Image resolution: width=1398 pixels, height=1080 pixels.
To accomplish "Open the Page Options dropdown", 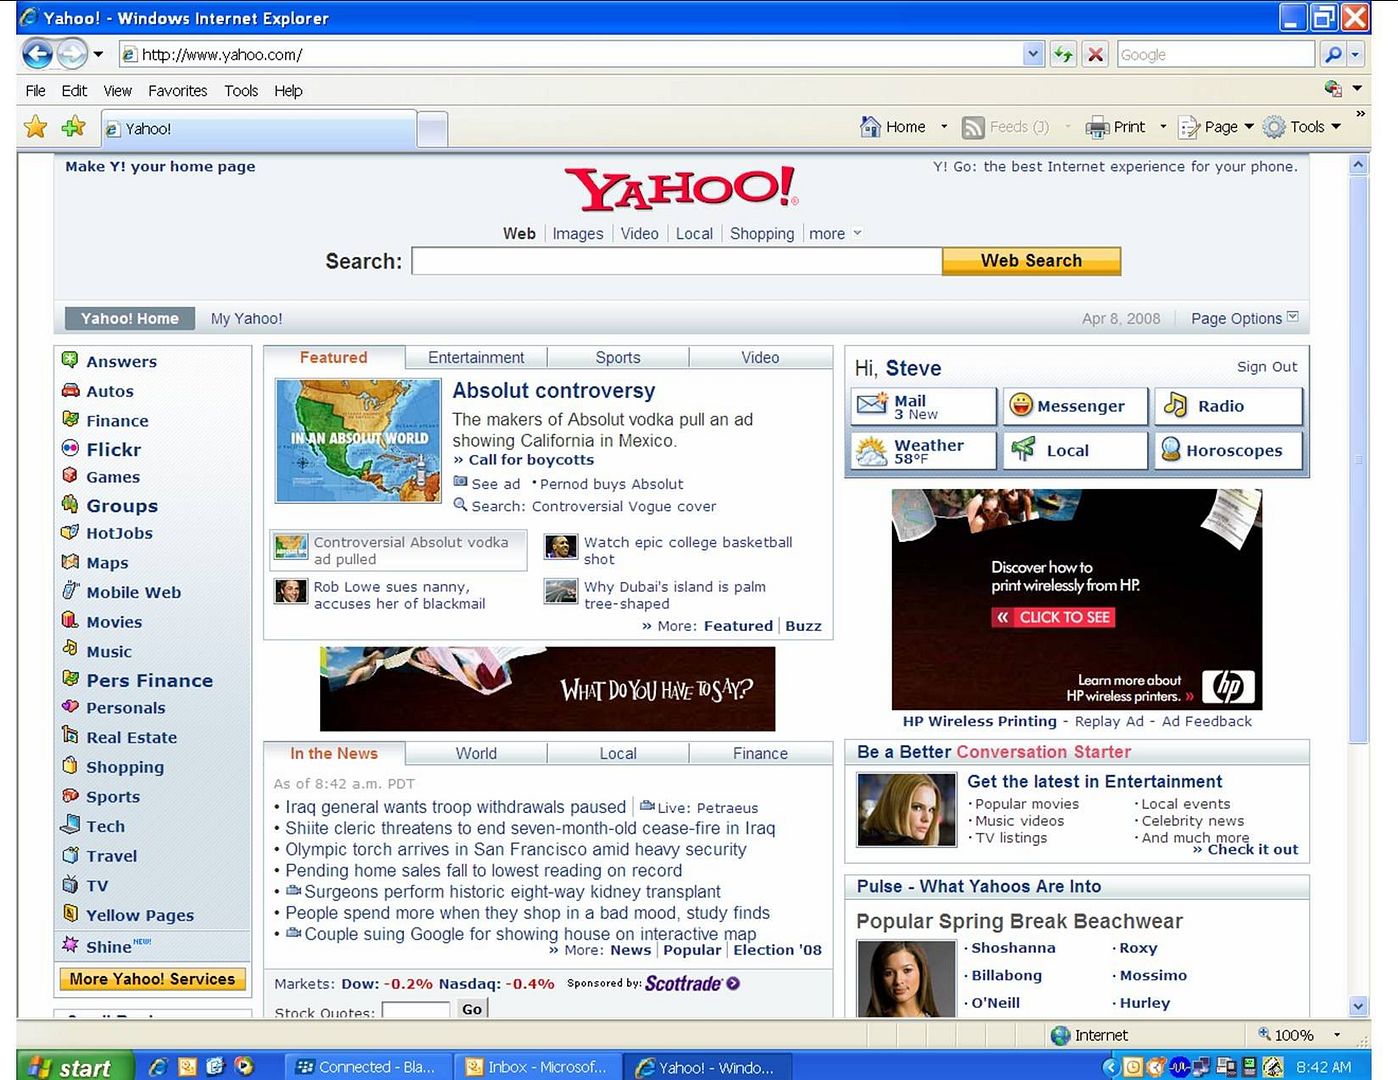I will (1244, 319).
